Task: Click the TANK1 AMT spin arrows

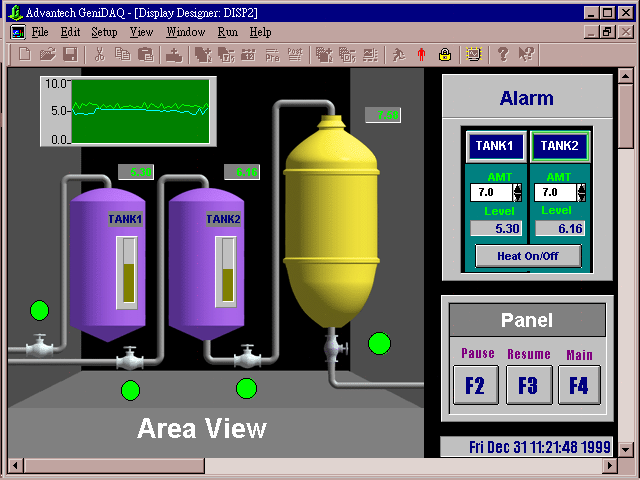Action: [517, 192]
